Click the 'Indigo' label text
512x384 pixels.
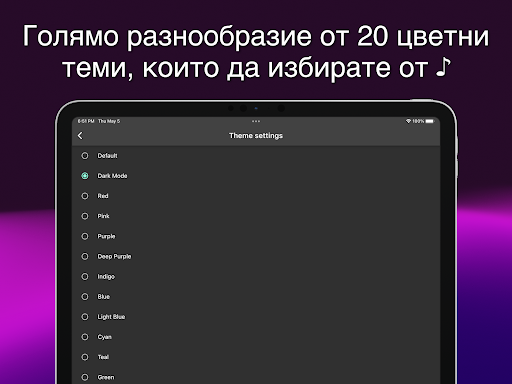click(106, 277)
